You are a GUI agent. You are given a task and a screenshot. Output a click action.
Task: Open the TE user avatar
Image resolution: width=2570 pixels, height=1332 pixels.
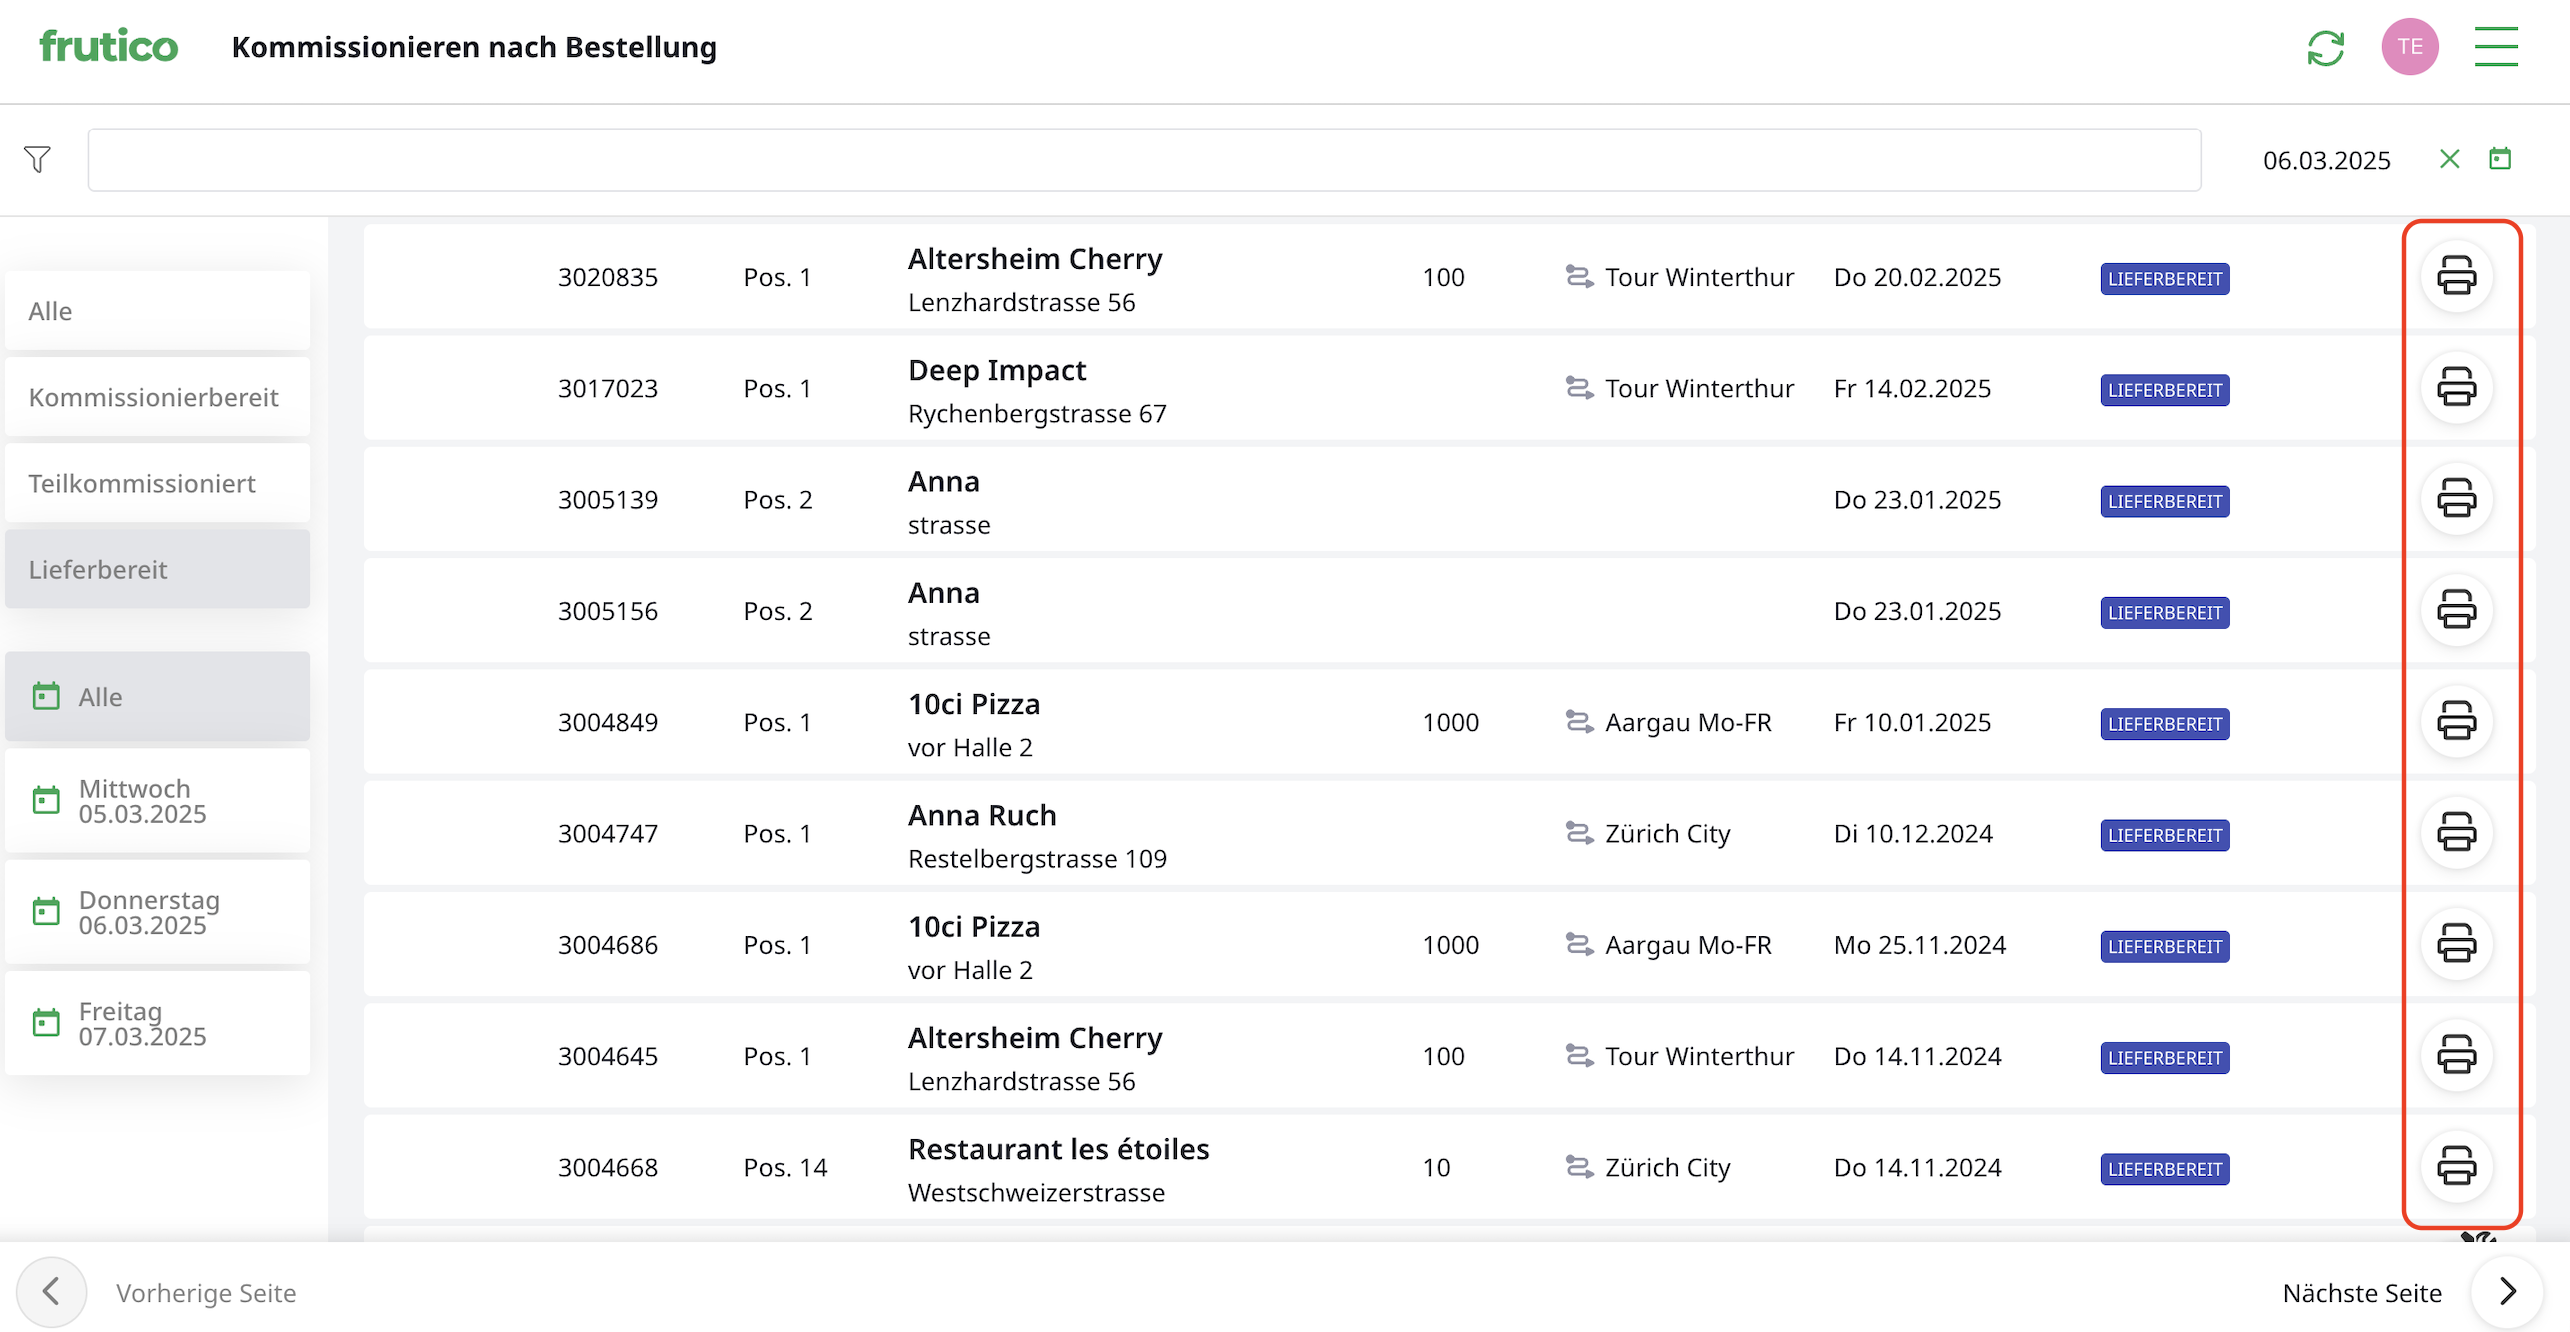tap(2409, 47)
